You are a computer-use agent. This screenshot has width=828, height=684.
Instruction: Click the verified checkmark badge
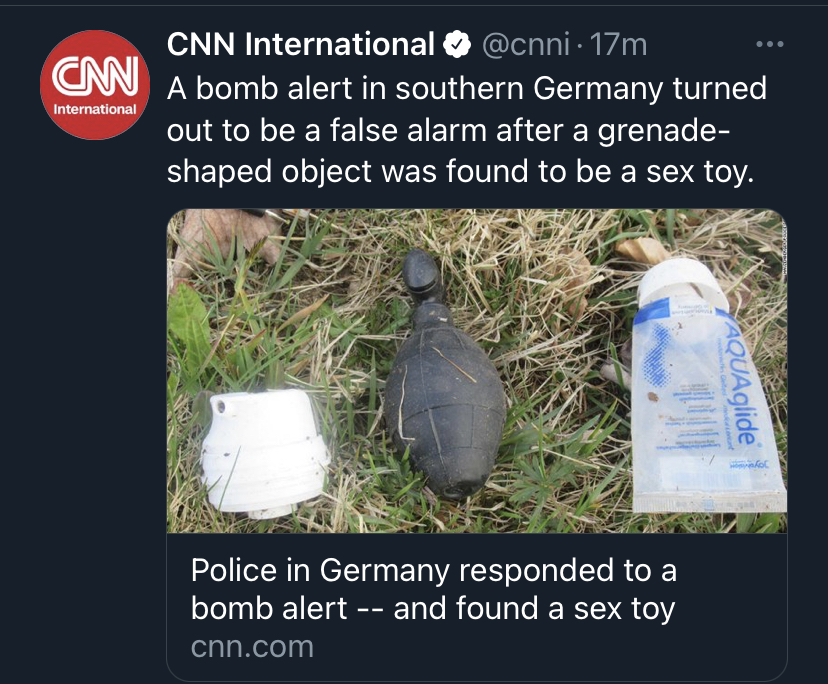click(455, 45)
